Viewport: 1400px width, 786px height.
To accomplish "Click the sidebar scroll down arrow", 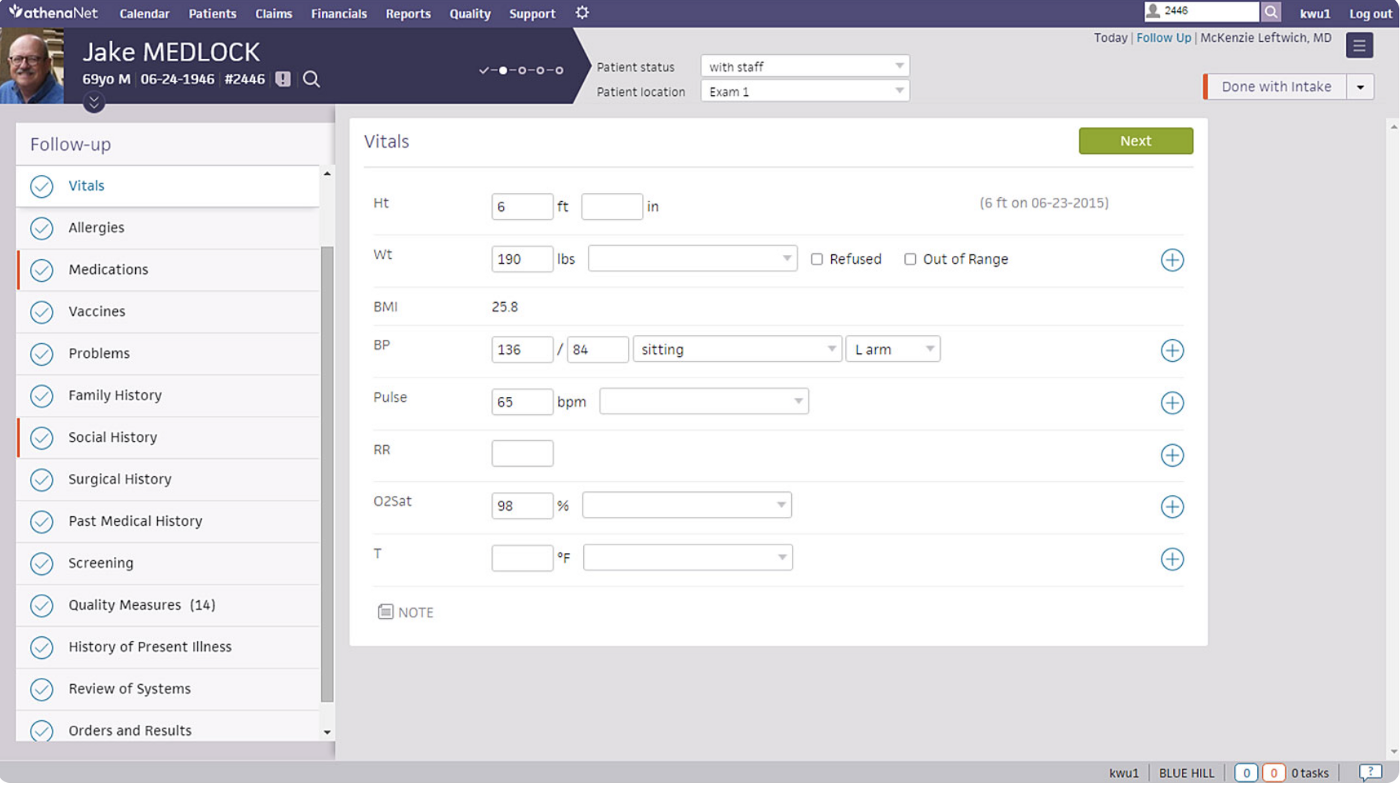I will pyautogui.click(x=327, y=732).
